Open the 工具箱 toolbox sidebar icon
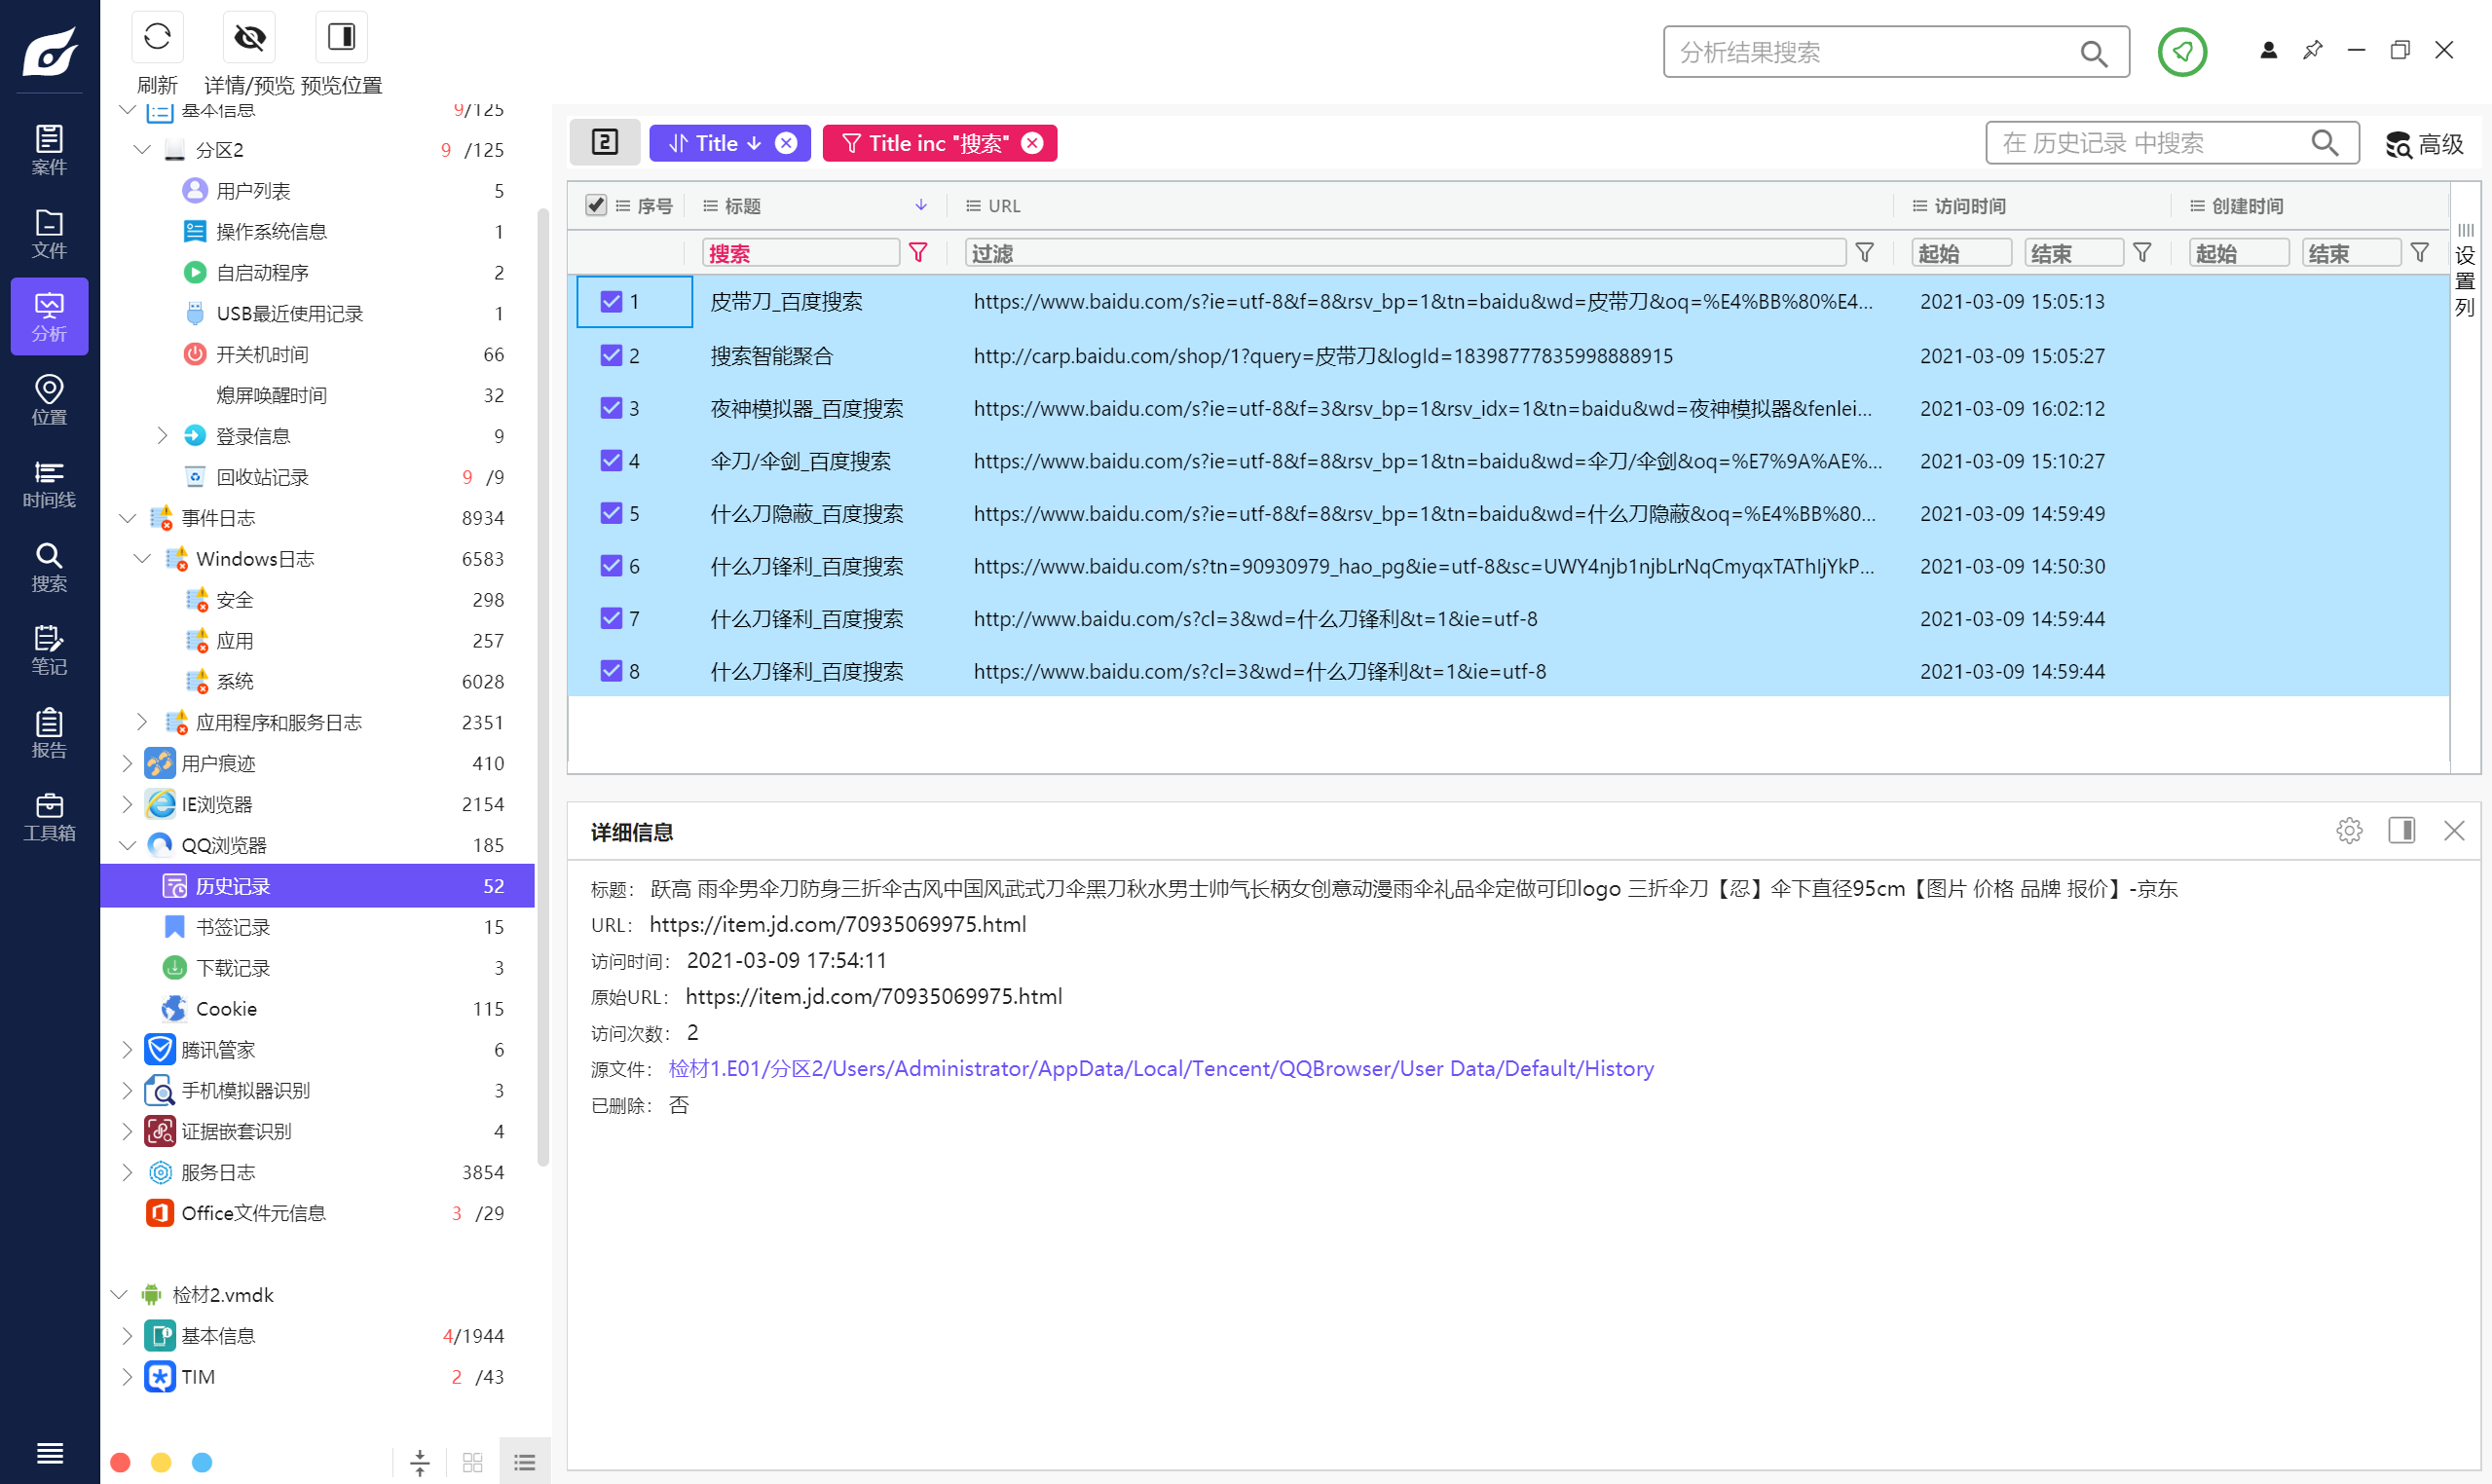The height and width of the screenshot is (1484, 2492). click(x=49, y=816)
